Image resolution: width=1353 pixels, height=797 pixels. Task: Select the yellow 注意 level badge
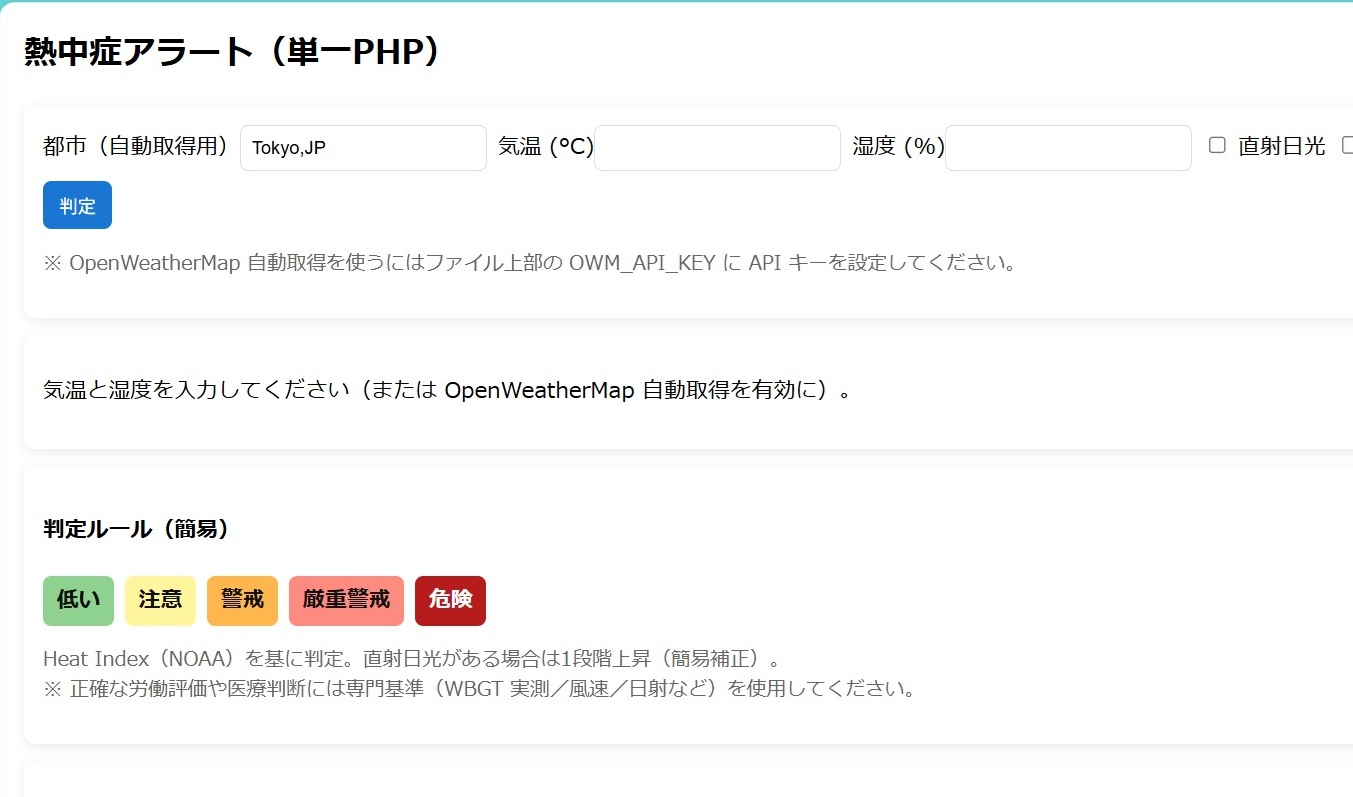point(160,600)
